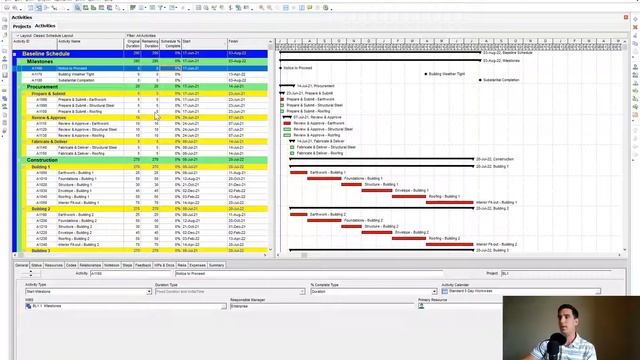Click the Primary Resource person icon
The image size is (640, 360).
click(421, 306)
